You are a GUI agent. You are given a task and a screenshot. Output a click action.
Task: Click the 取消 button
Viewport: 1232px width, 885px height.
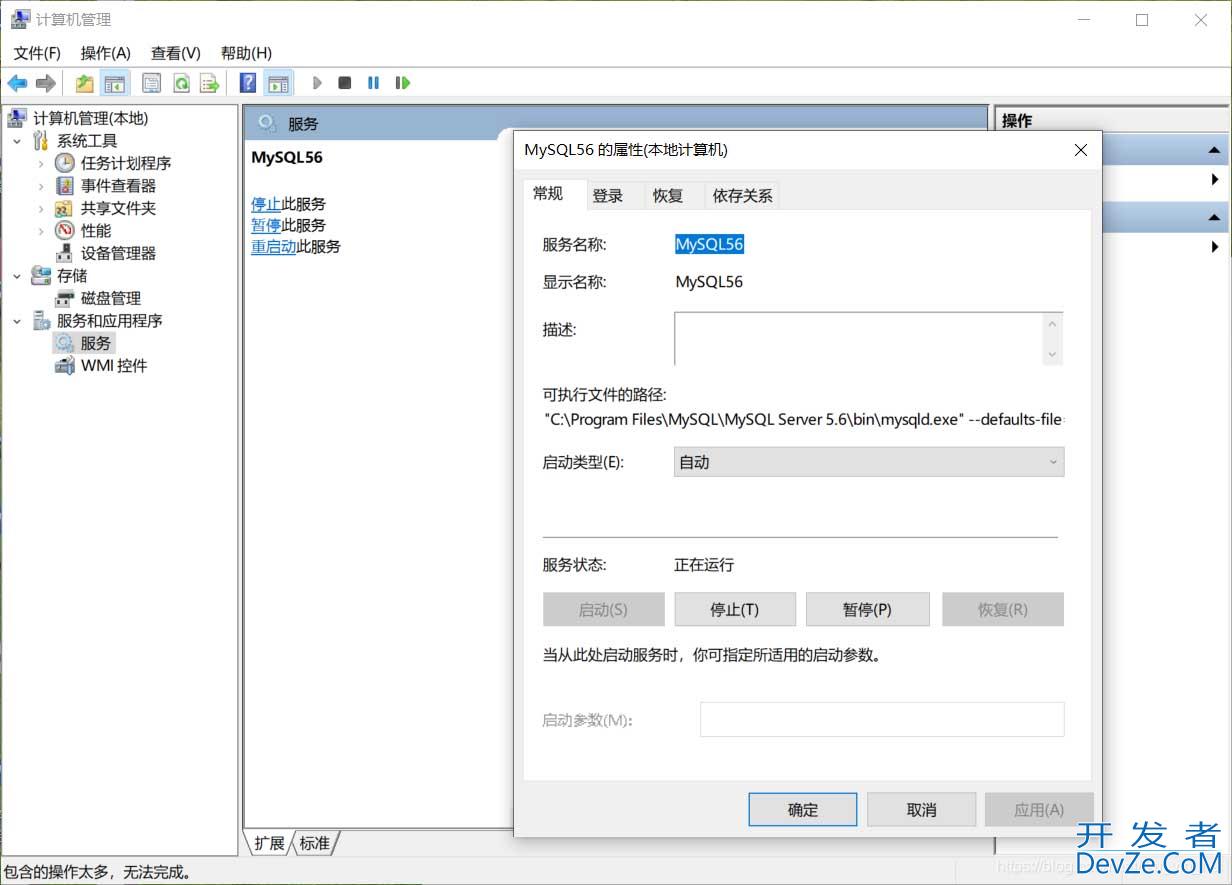coord(921,810)
